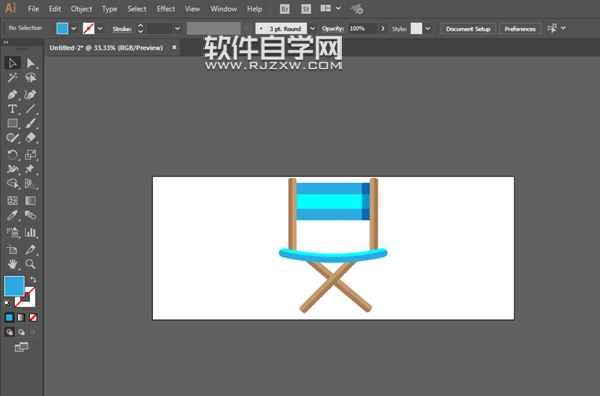This screenshot has width=600, height=396.
Task: Choose the Symbol Sprayer tool
Action: click(12, 232)
